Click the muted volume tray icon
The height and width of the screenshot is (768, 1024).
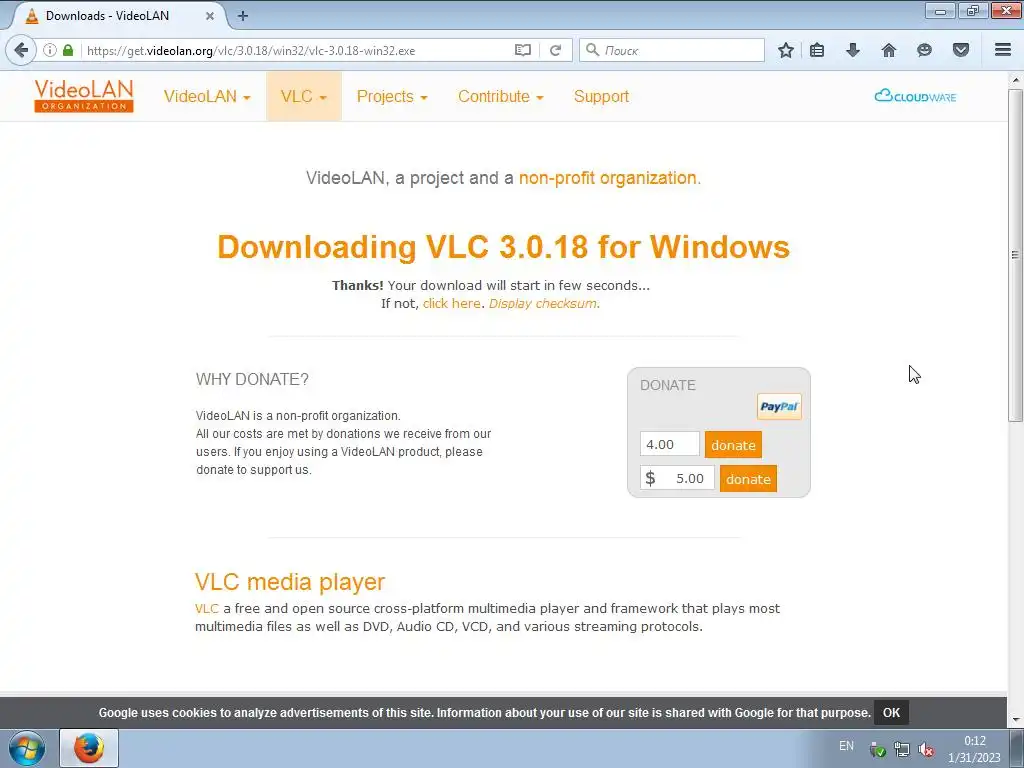(x=925, y=749)
